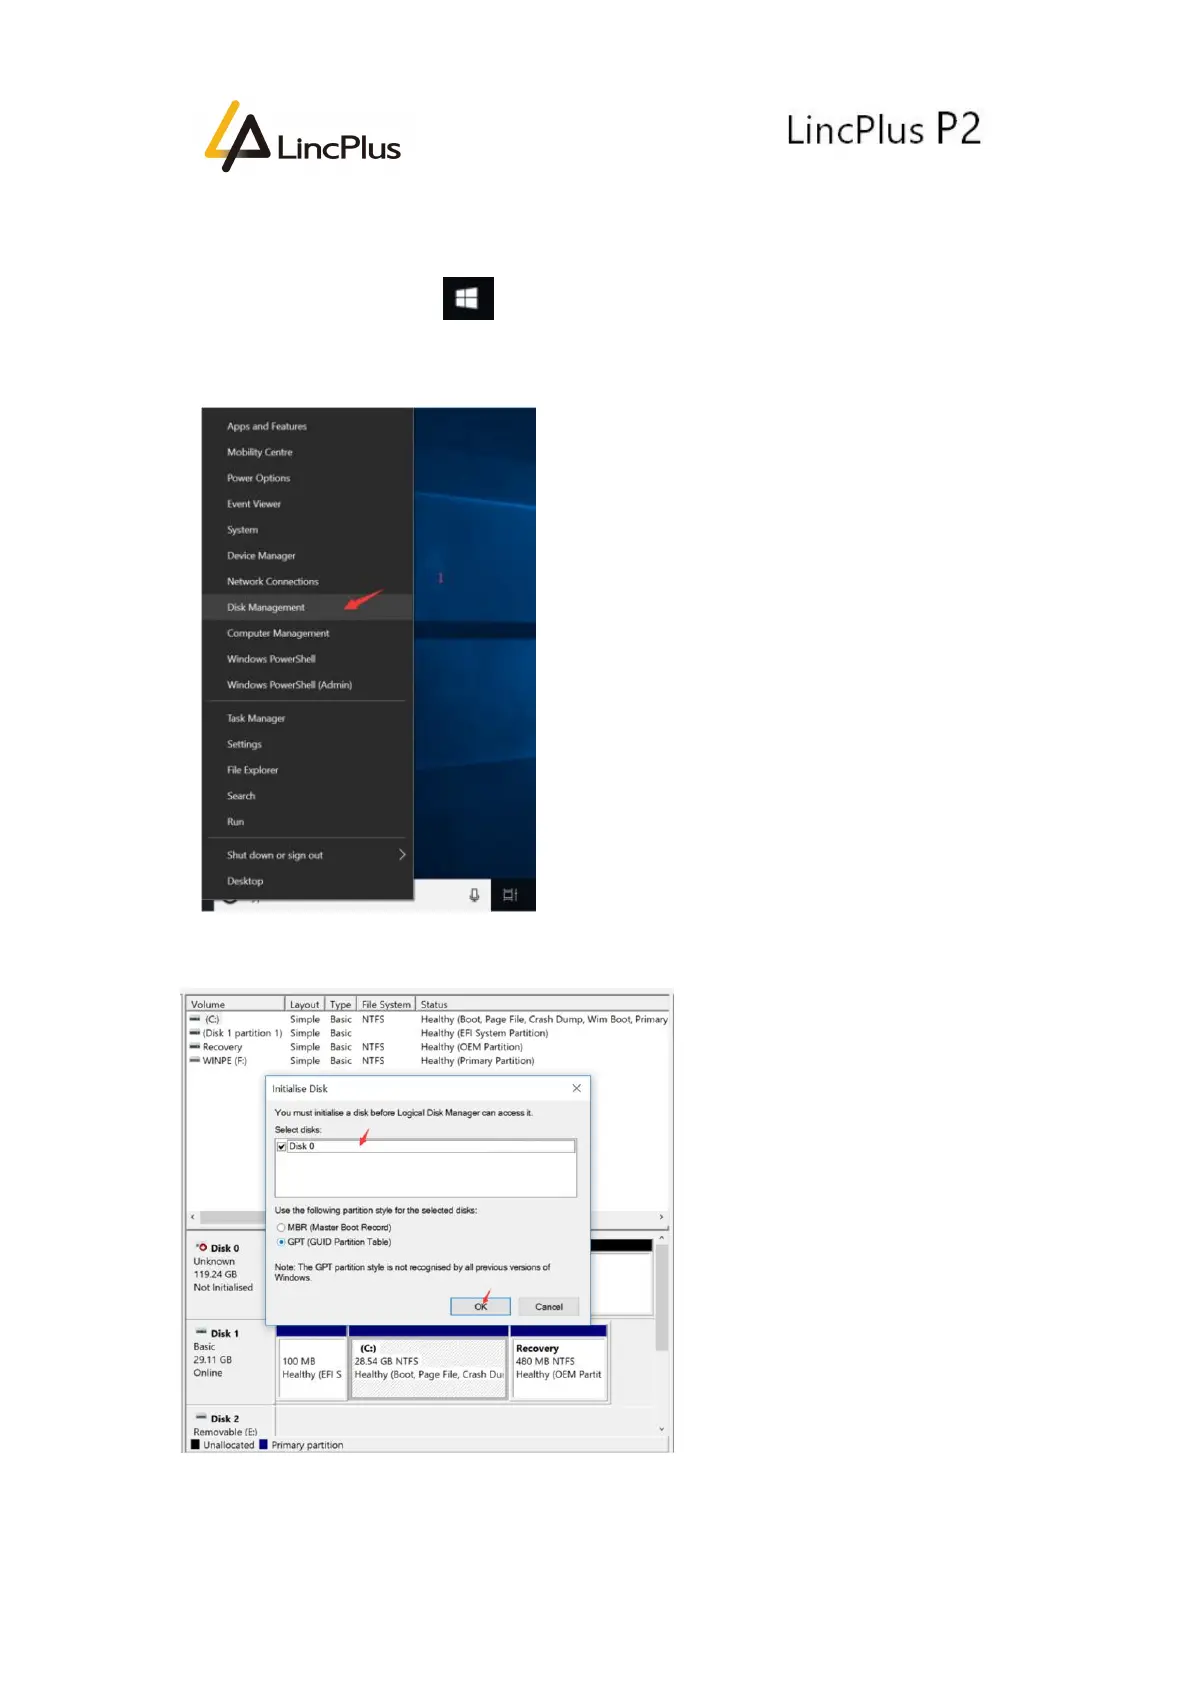Click '119.24 GB' size text of Disk 0
Screen dimensions: 1191x1684
215,1274
